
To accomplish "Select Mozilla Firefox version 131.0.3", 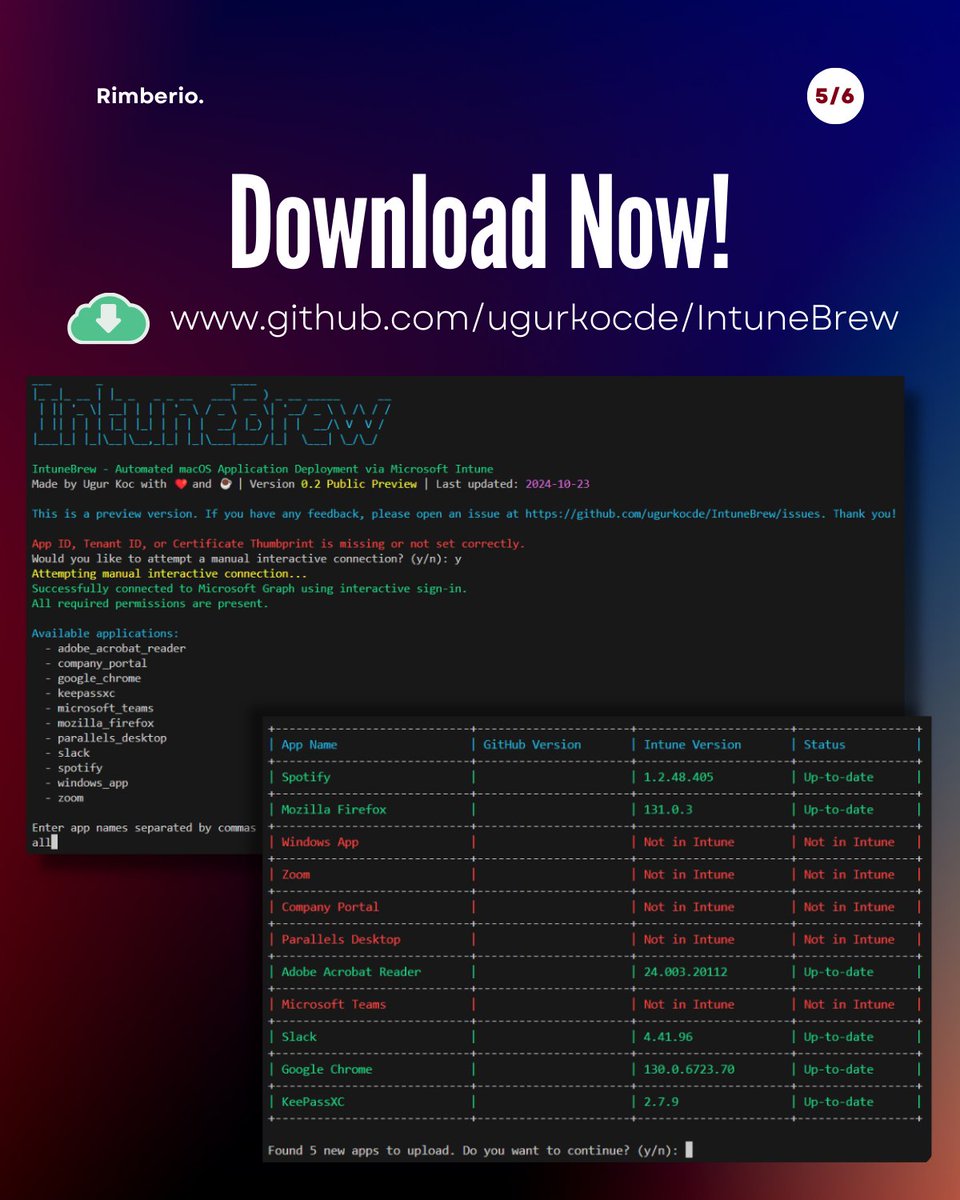I will [668, 809].
